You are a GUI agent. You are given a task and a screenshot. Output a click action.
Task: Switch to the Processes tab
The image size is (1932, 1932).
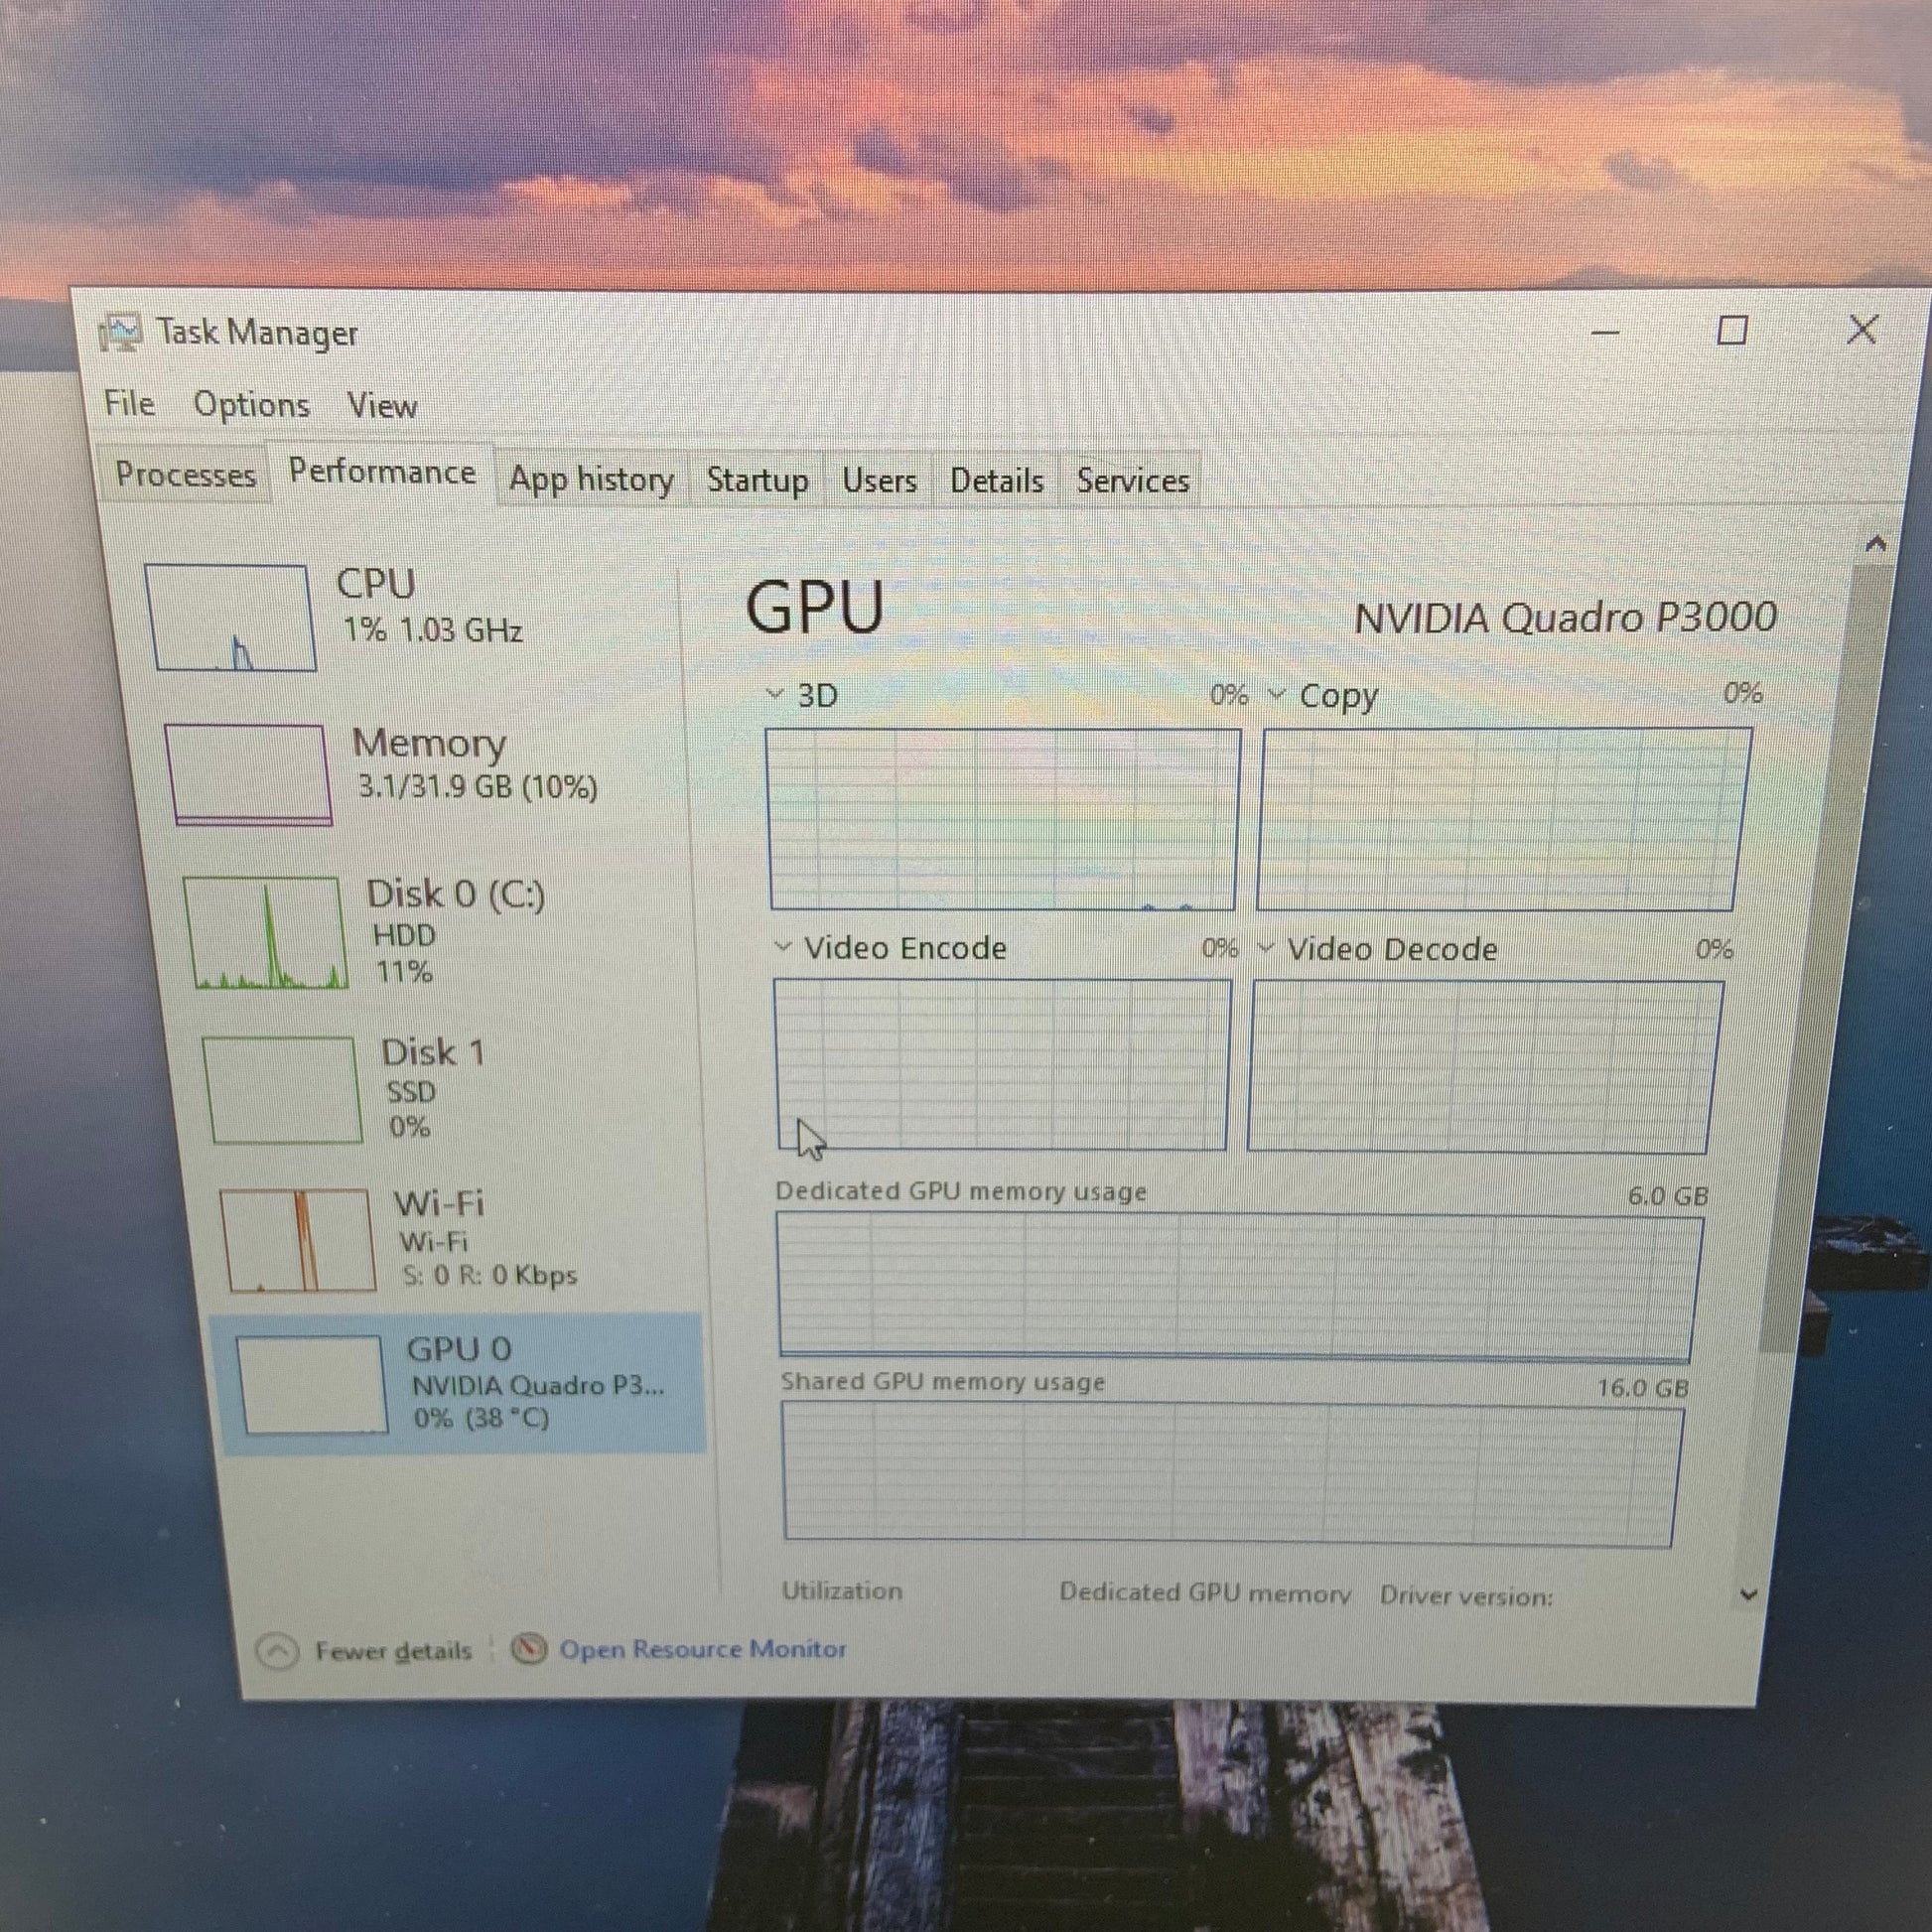tap(185, 474)
